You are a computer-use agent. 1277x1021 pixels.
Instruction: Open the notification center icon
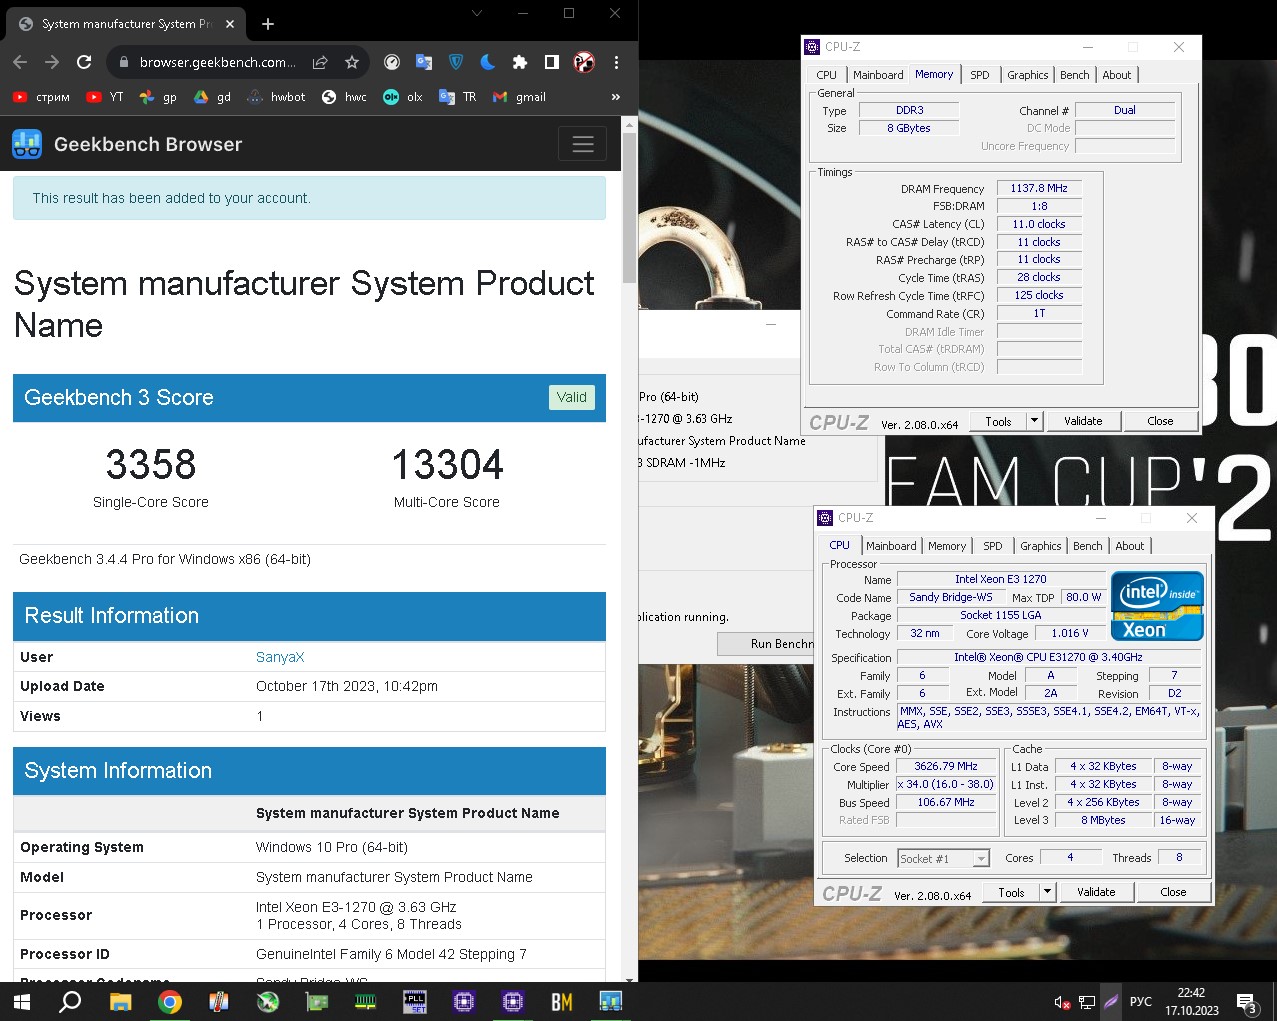[1247, 1002]
